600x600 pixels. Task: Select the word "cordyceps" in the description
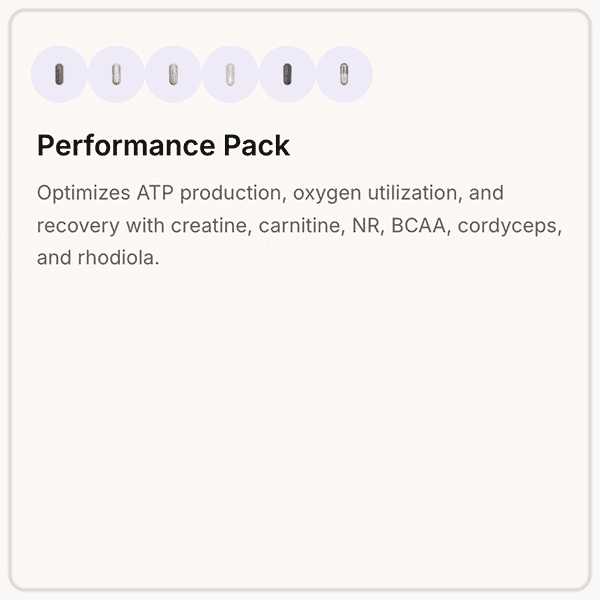click(514, 226)
